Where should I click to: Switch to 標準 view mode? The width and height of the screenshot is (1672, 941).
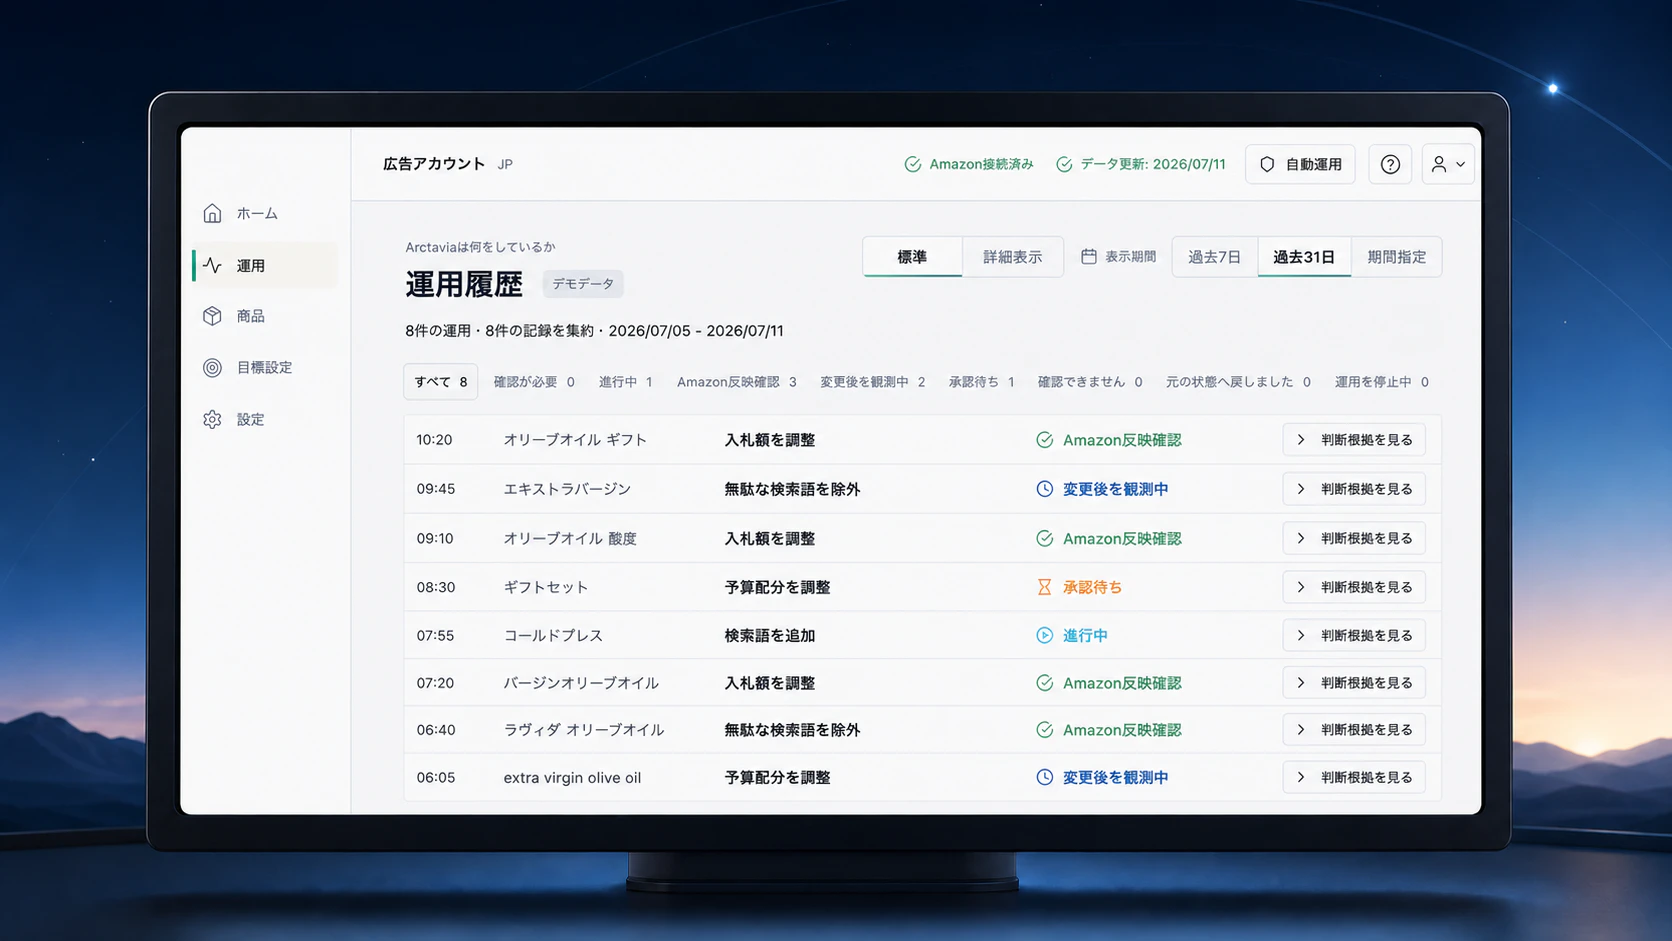pyautogui.click(x=912, y=257)
